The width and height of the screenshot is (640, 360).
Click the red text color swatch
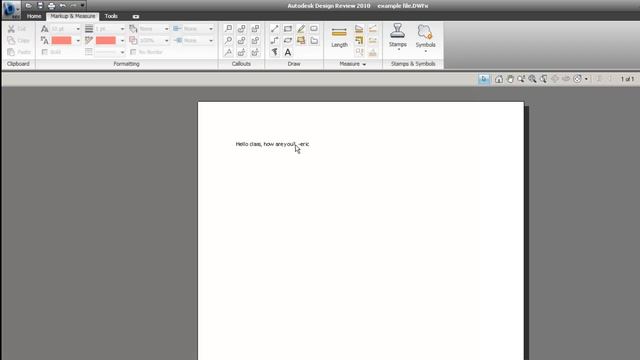pyautogui.click(x=62, y=40)
